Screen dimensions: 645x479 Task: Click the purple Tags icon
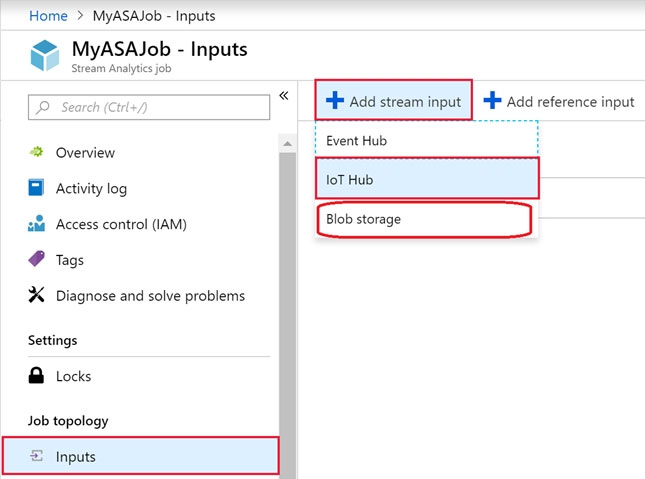point(36,259)
